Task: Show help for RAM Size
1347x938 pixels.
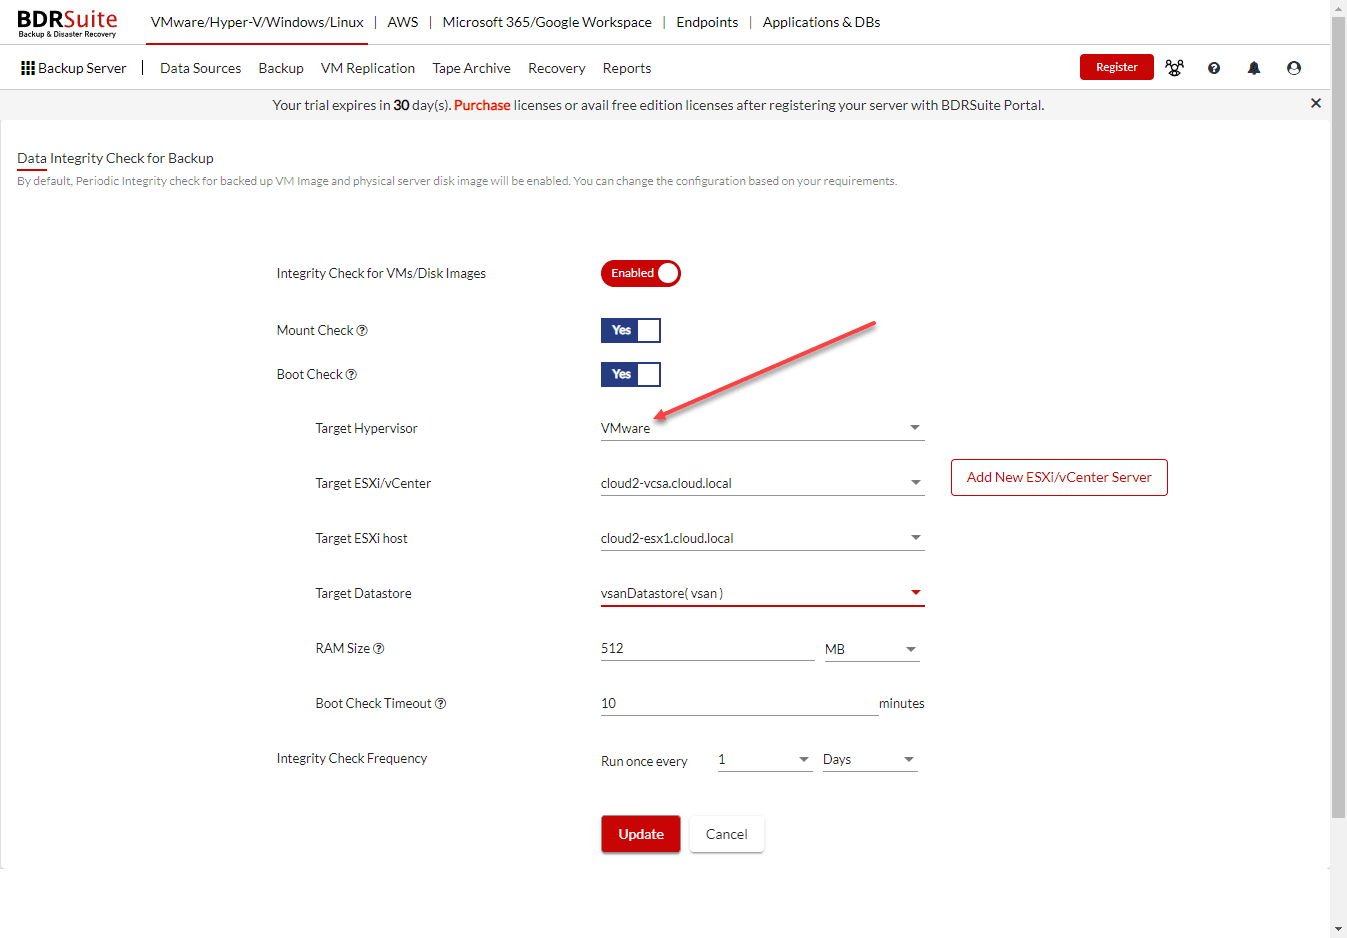Action: (x=378, y=649)
